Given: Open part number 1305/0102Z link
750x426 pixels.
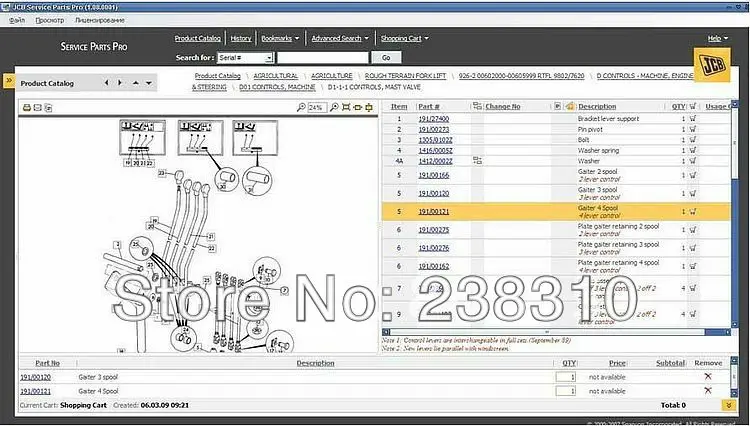Looking at the screenshot, I should point(435,140).
